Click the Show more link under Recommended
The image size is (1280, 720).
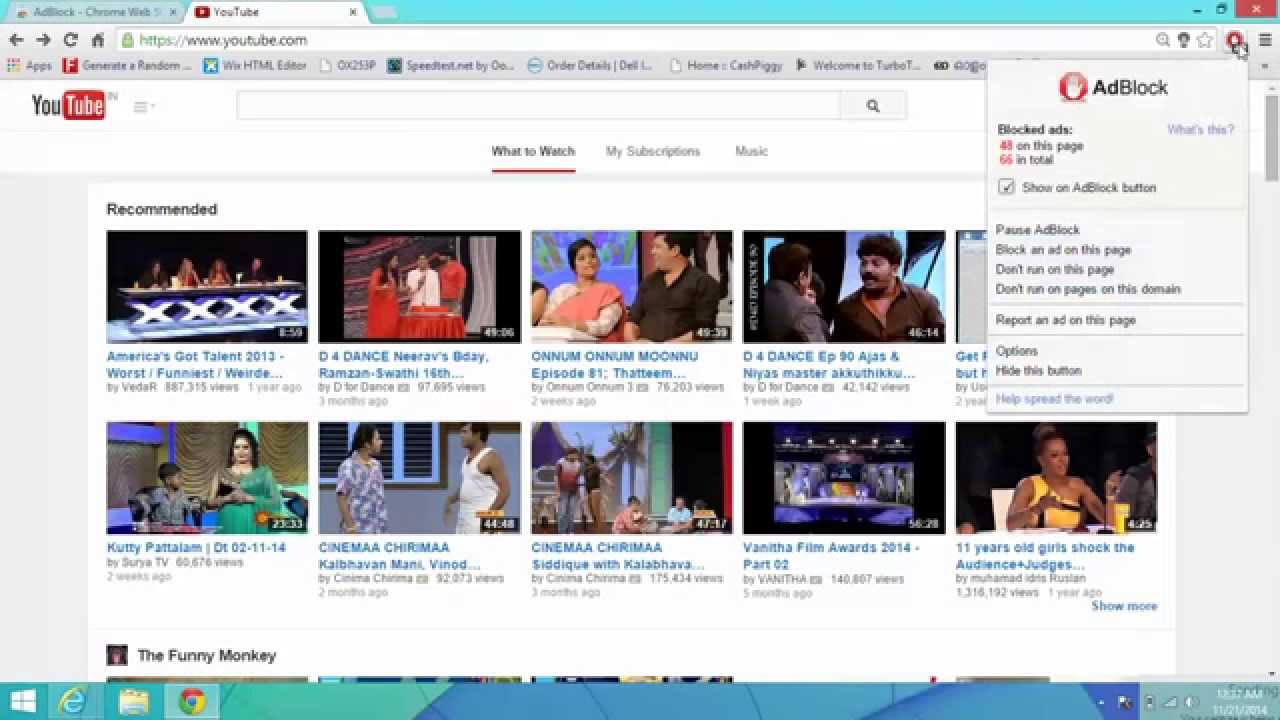(1124, 606)
